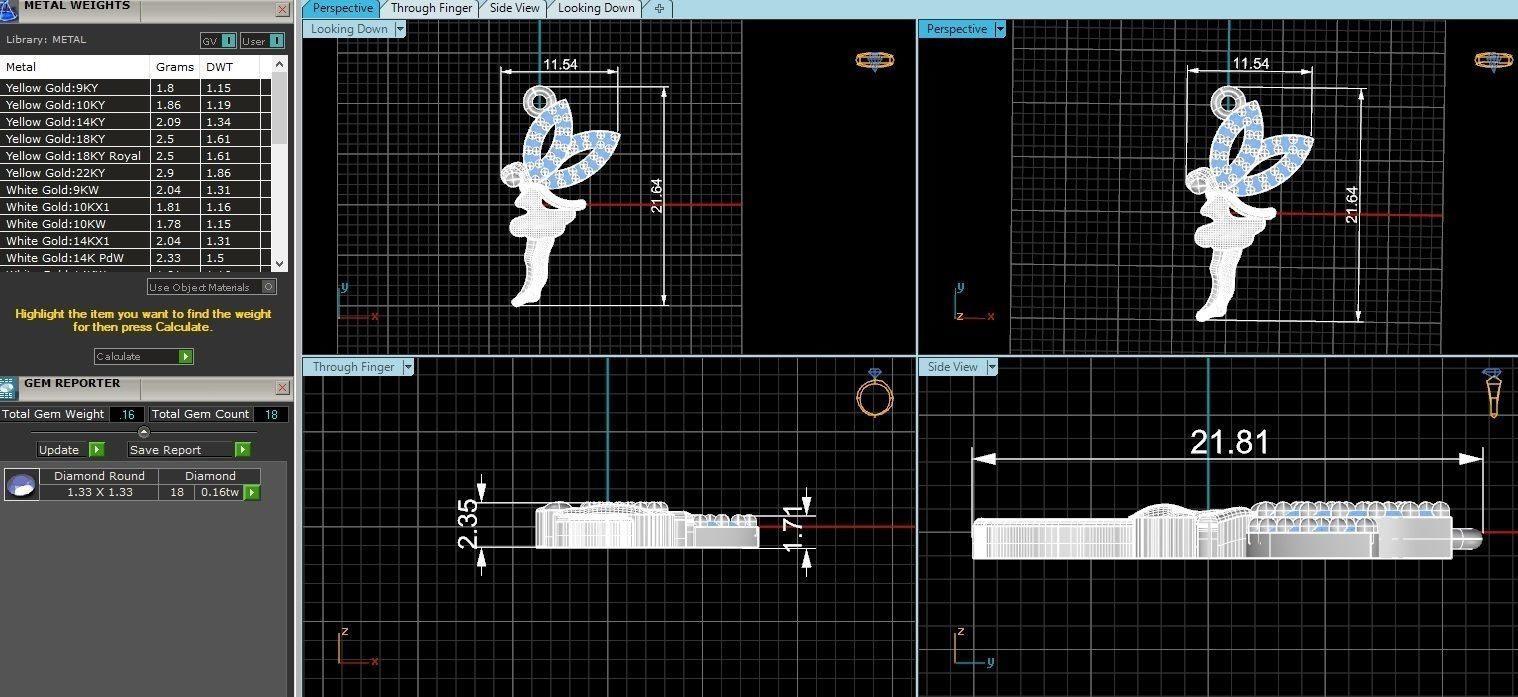Click 21.64 dimension in Perspective viewport
Image resolution: width=1518 pixels, height=697 pixels.
click(x=1352, y=204)
